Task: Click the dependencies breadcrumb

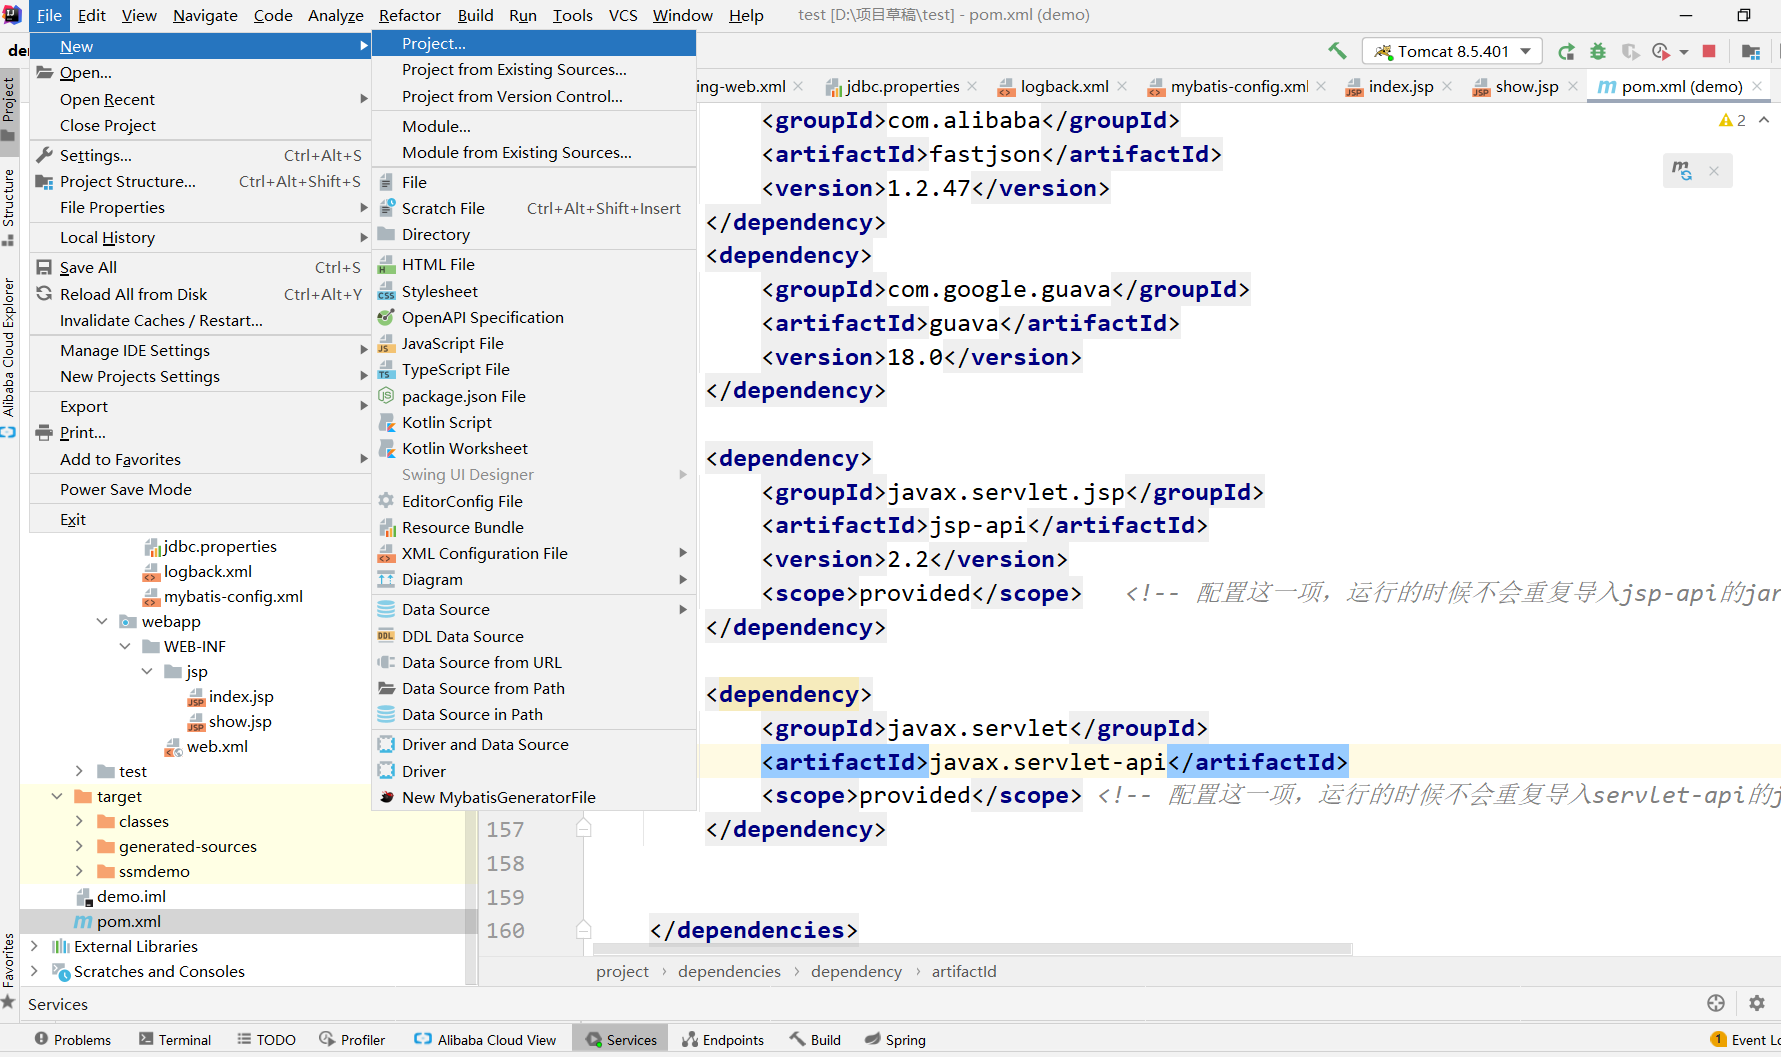Action: 729,971
